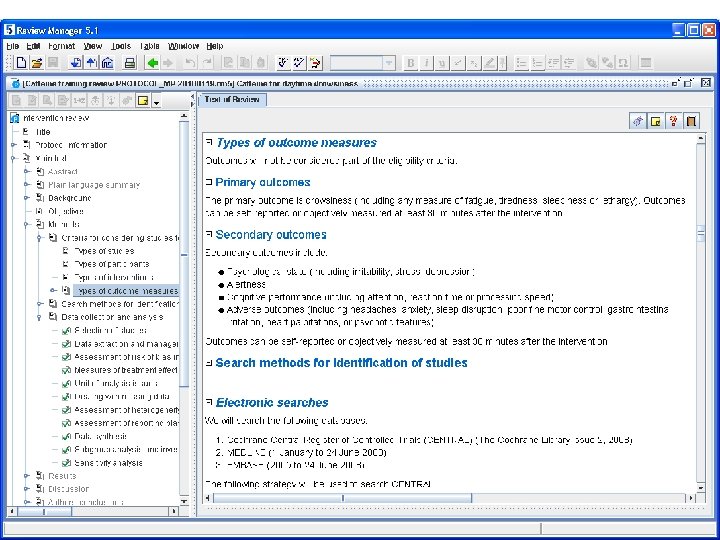Expand the Search methods for identification node
The height and width of the screenshot is (540, 720).
click(40, 304)
